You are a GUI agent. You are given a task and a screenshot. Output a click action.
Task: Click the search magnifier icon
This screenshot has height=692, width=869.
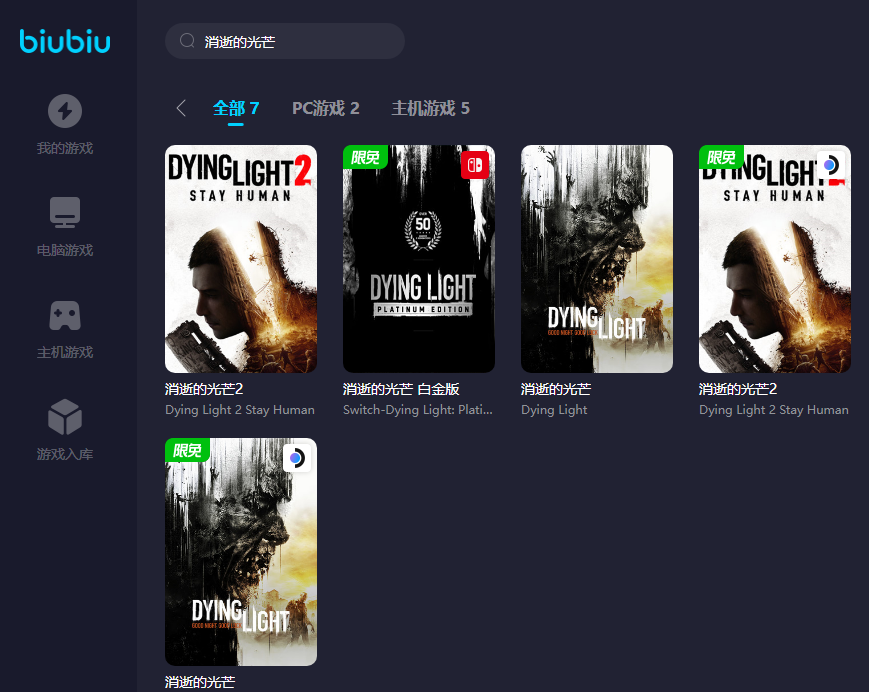[x=187, y=41]
